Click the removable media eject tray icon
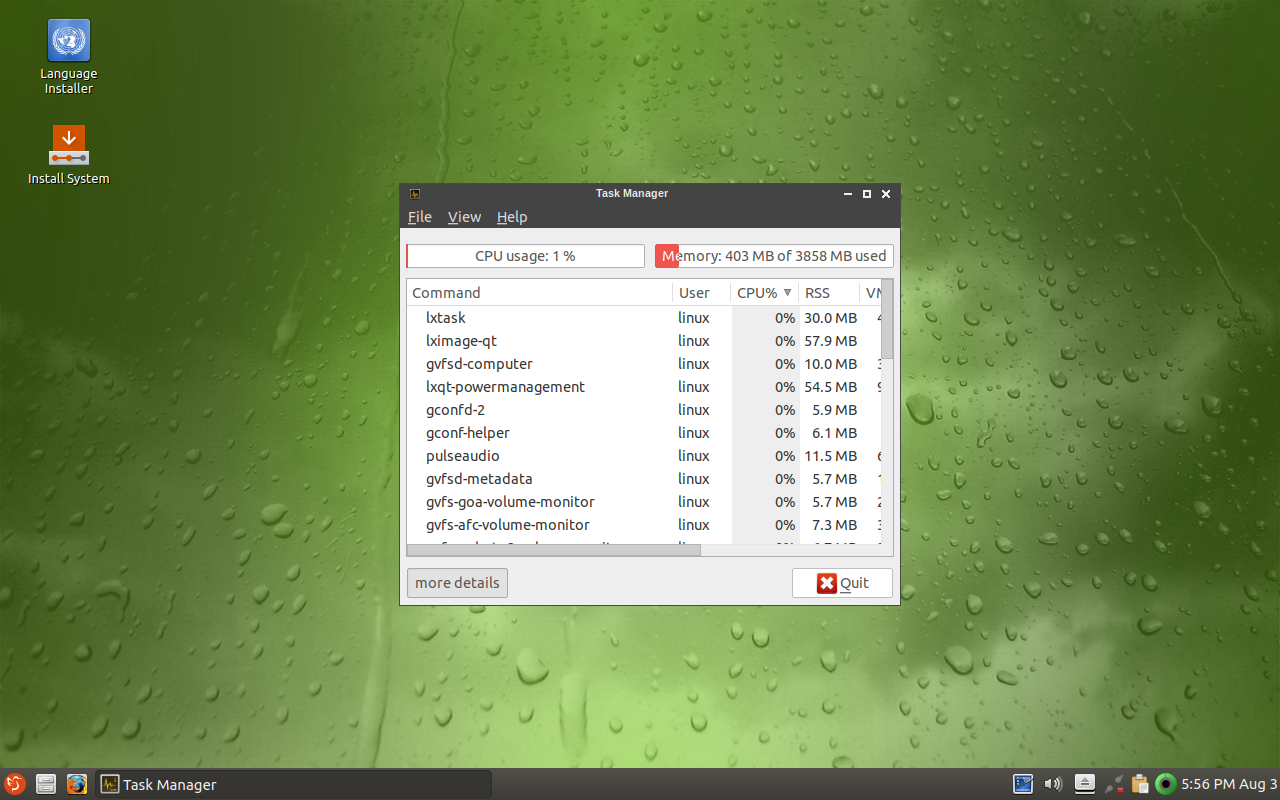This screenshot has width=1280, height=800. click(x=1085, y=784)
